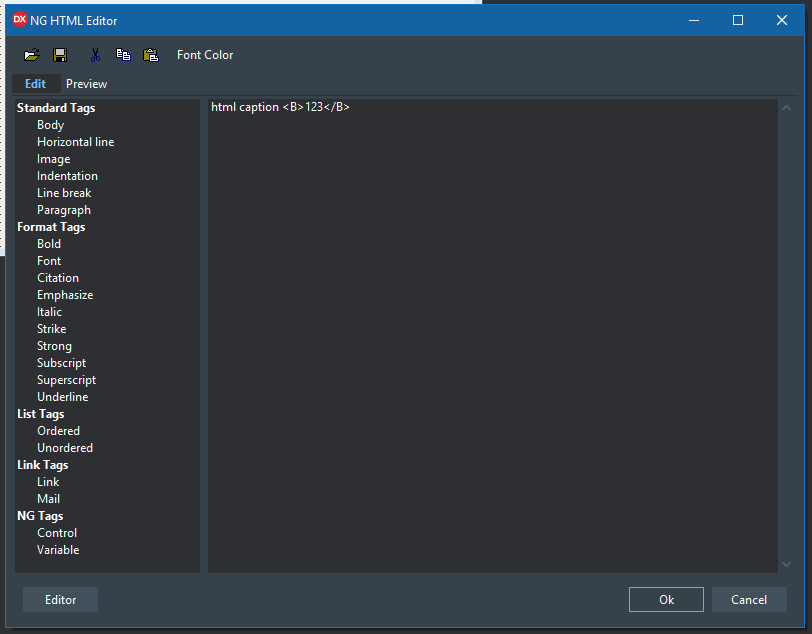Insert the Mail link tag

point(48,499)
